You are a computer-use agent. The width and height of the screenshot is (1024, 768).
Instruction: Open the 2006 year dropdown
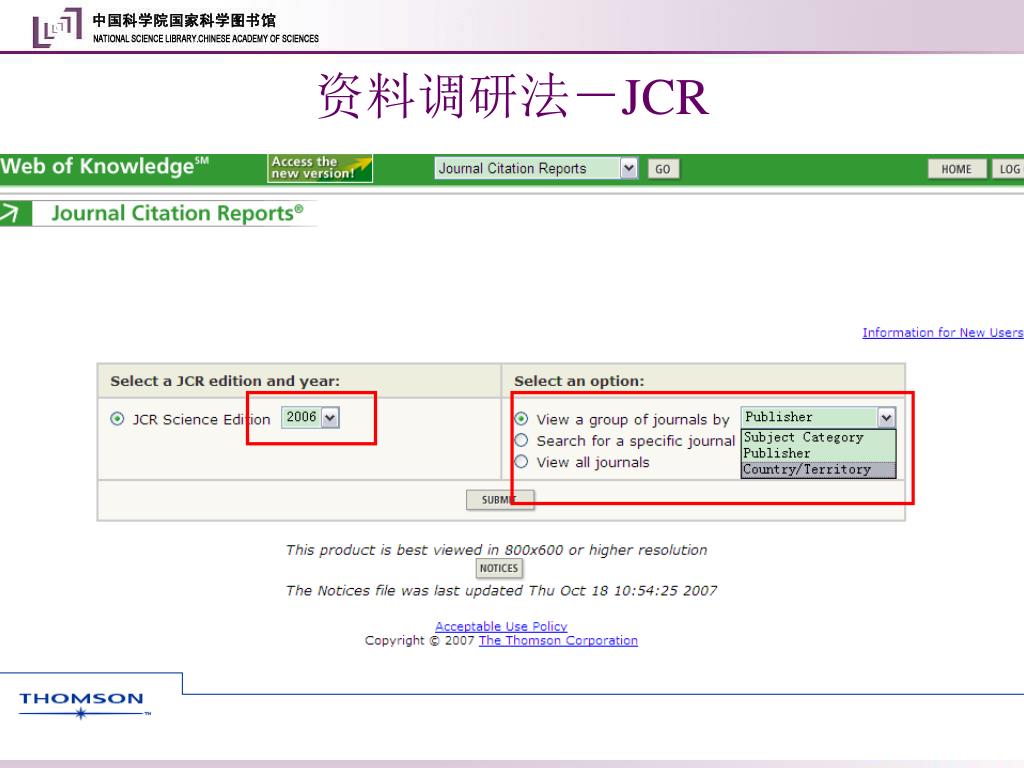(x=310, y=417)
